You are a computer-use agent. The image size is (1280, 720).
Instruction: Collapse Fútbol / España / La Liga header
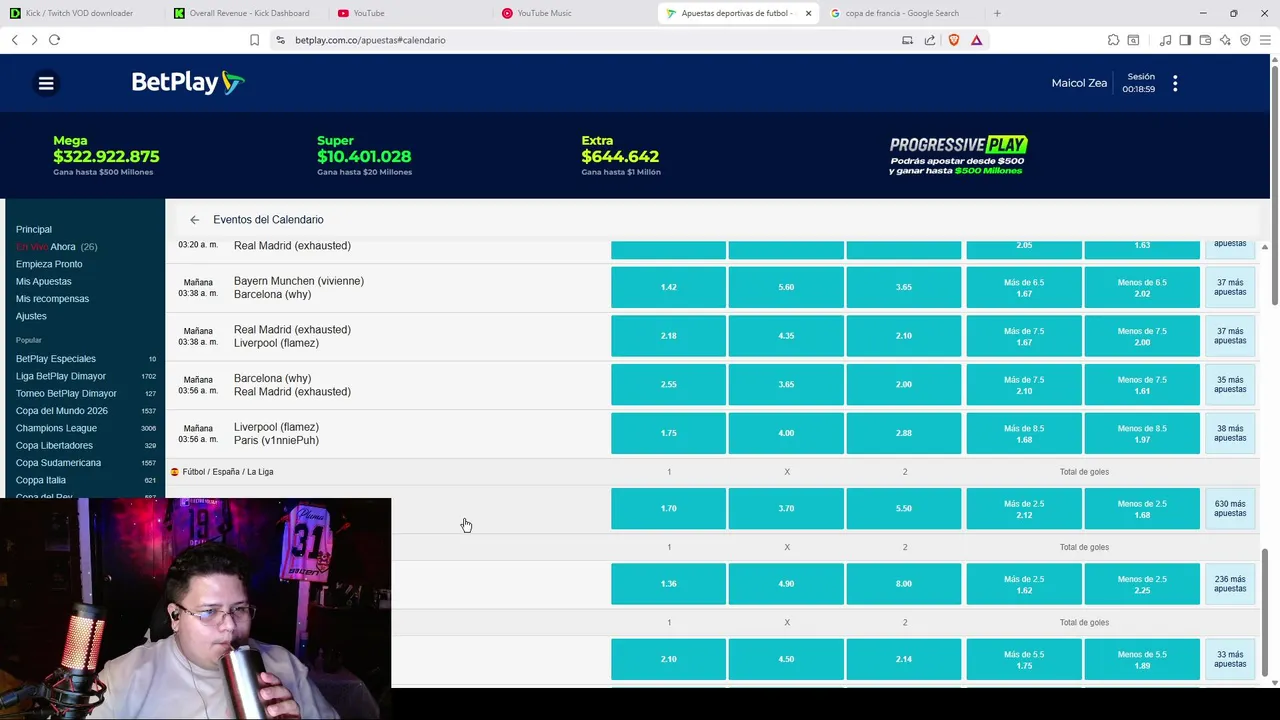(228, 472)
